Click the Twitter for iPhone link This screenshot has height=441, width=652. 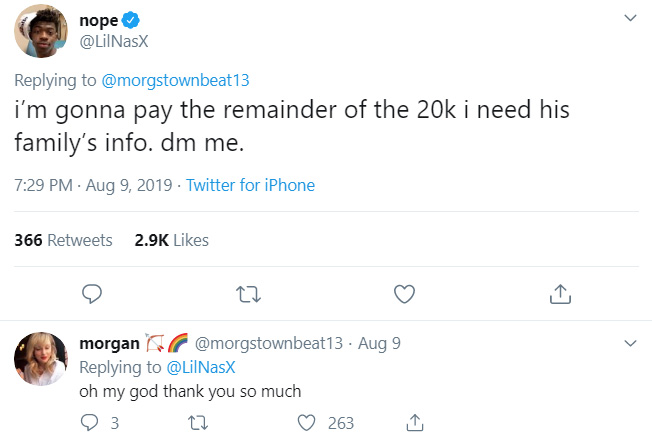(x=250, y=185)
